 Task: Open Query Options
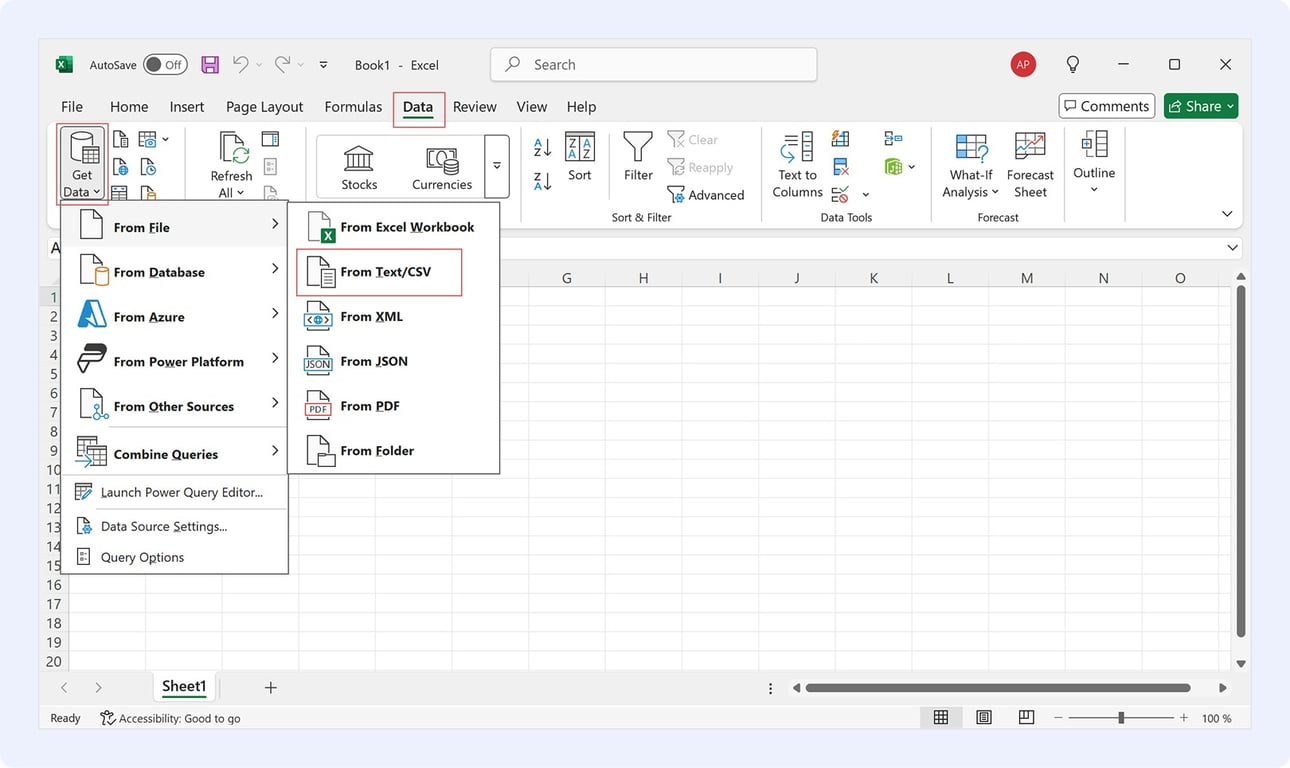click(175, 557)
